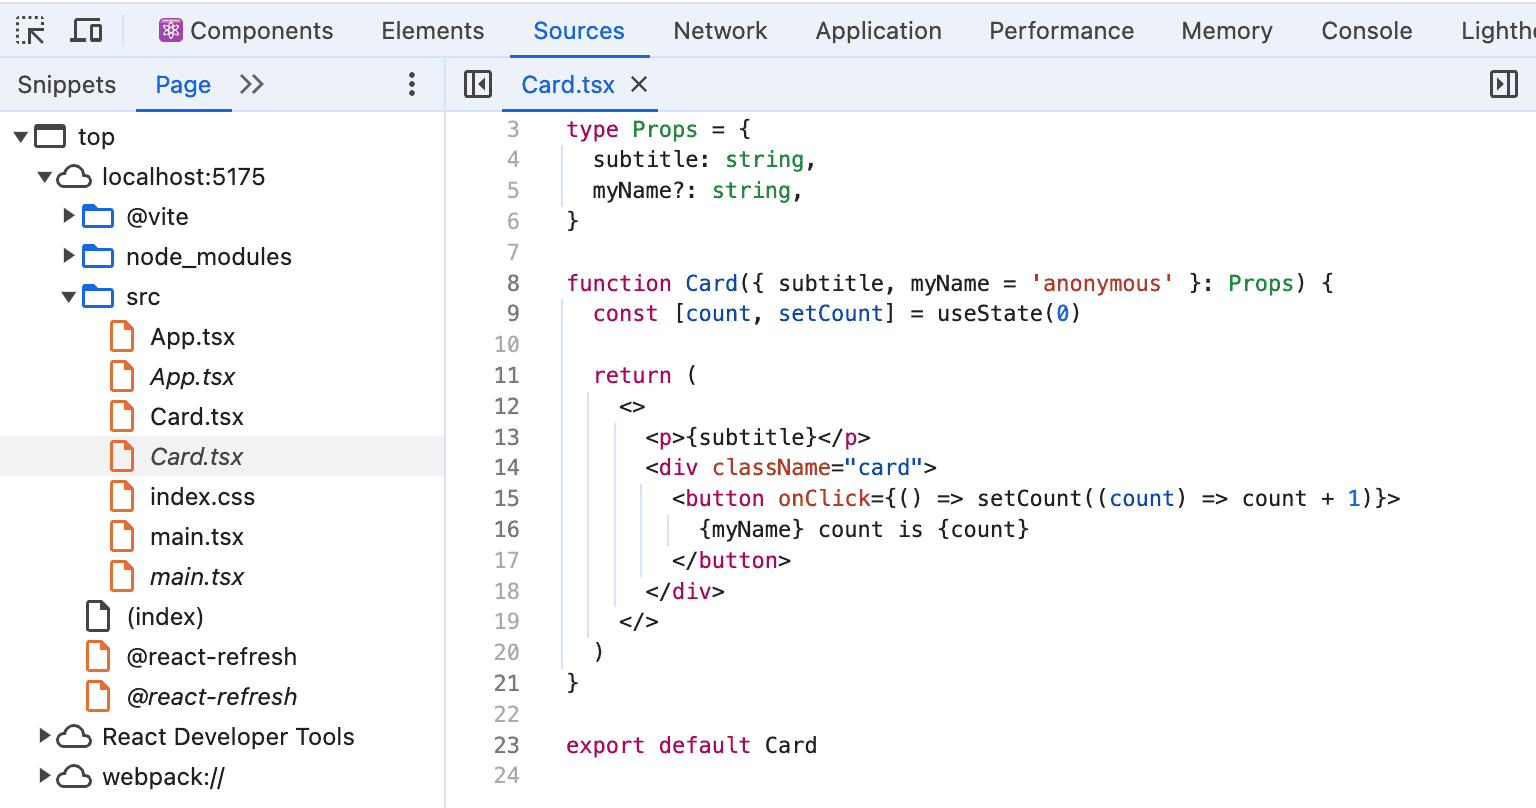The width and height of the screenshot is (1536, 808).
Task: Click useState(0) call in code
Action: coord(1009,313)
